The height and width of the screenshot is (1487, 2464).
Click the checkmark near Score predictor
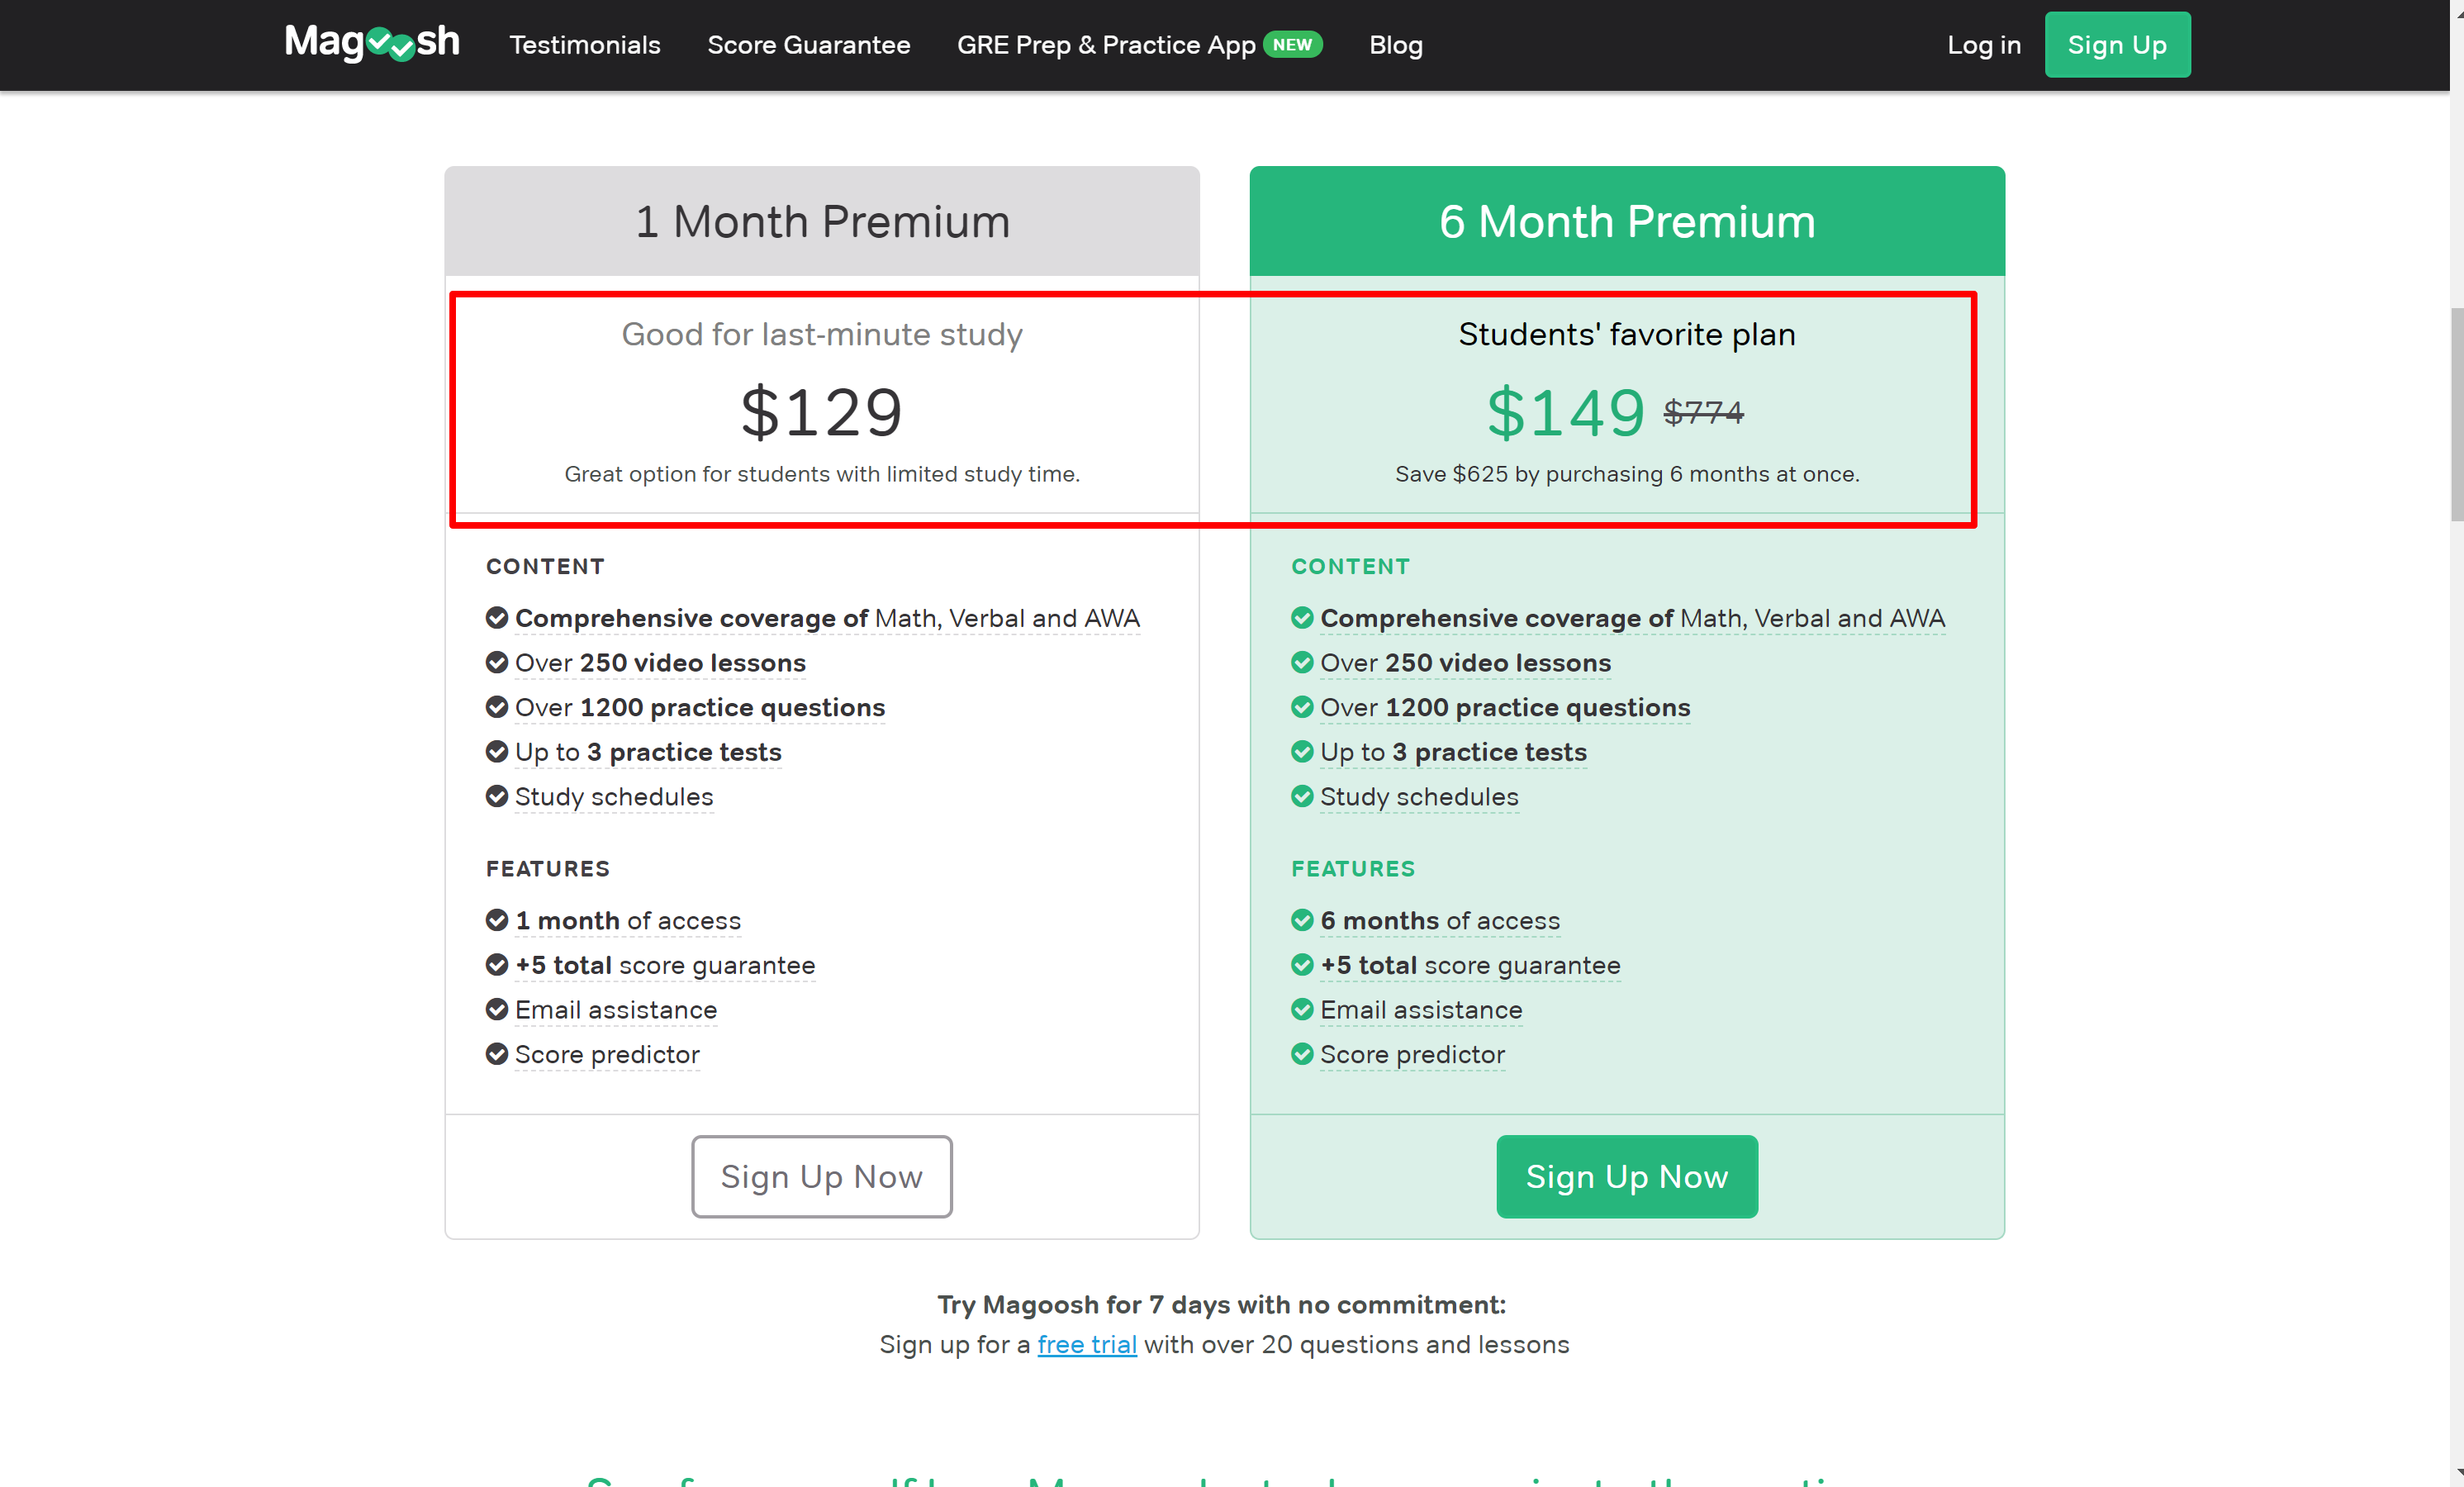click(x=497, y=1053)
